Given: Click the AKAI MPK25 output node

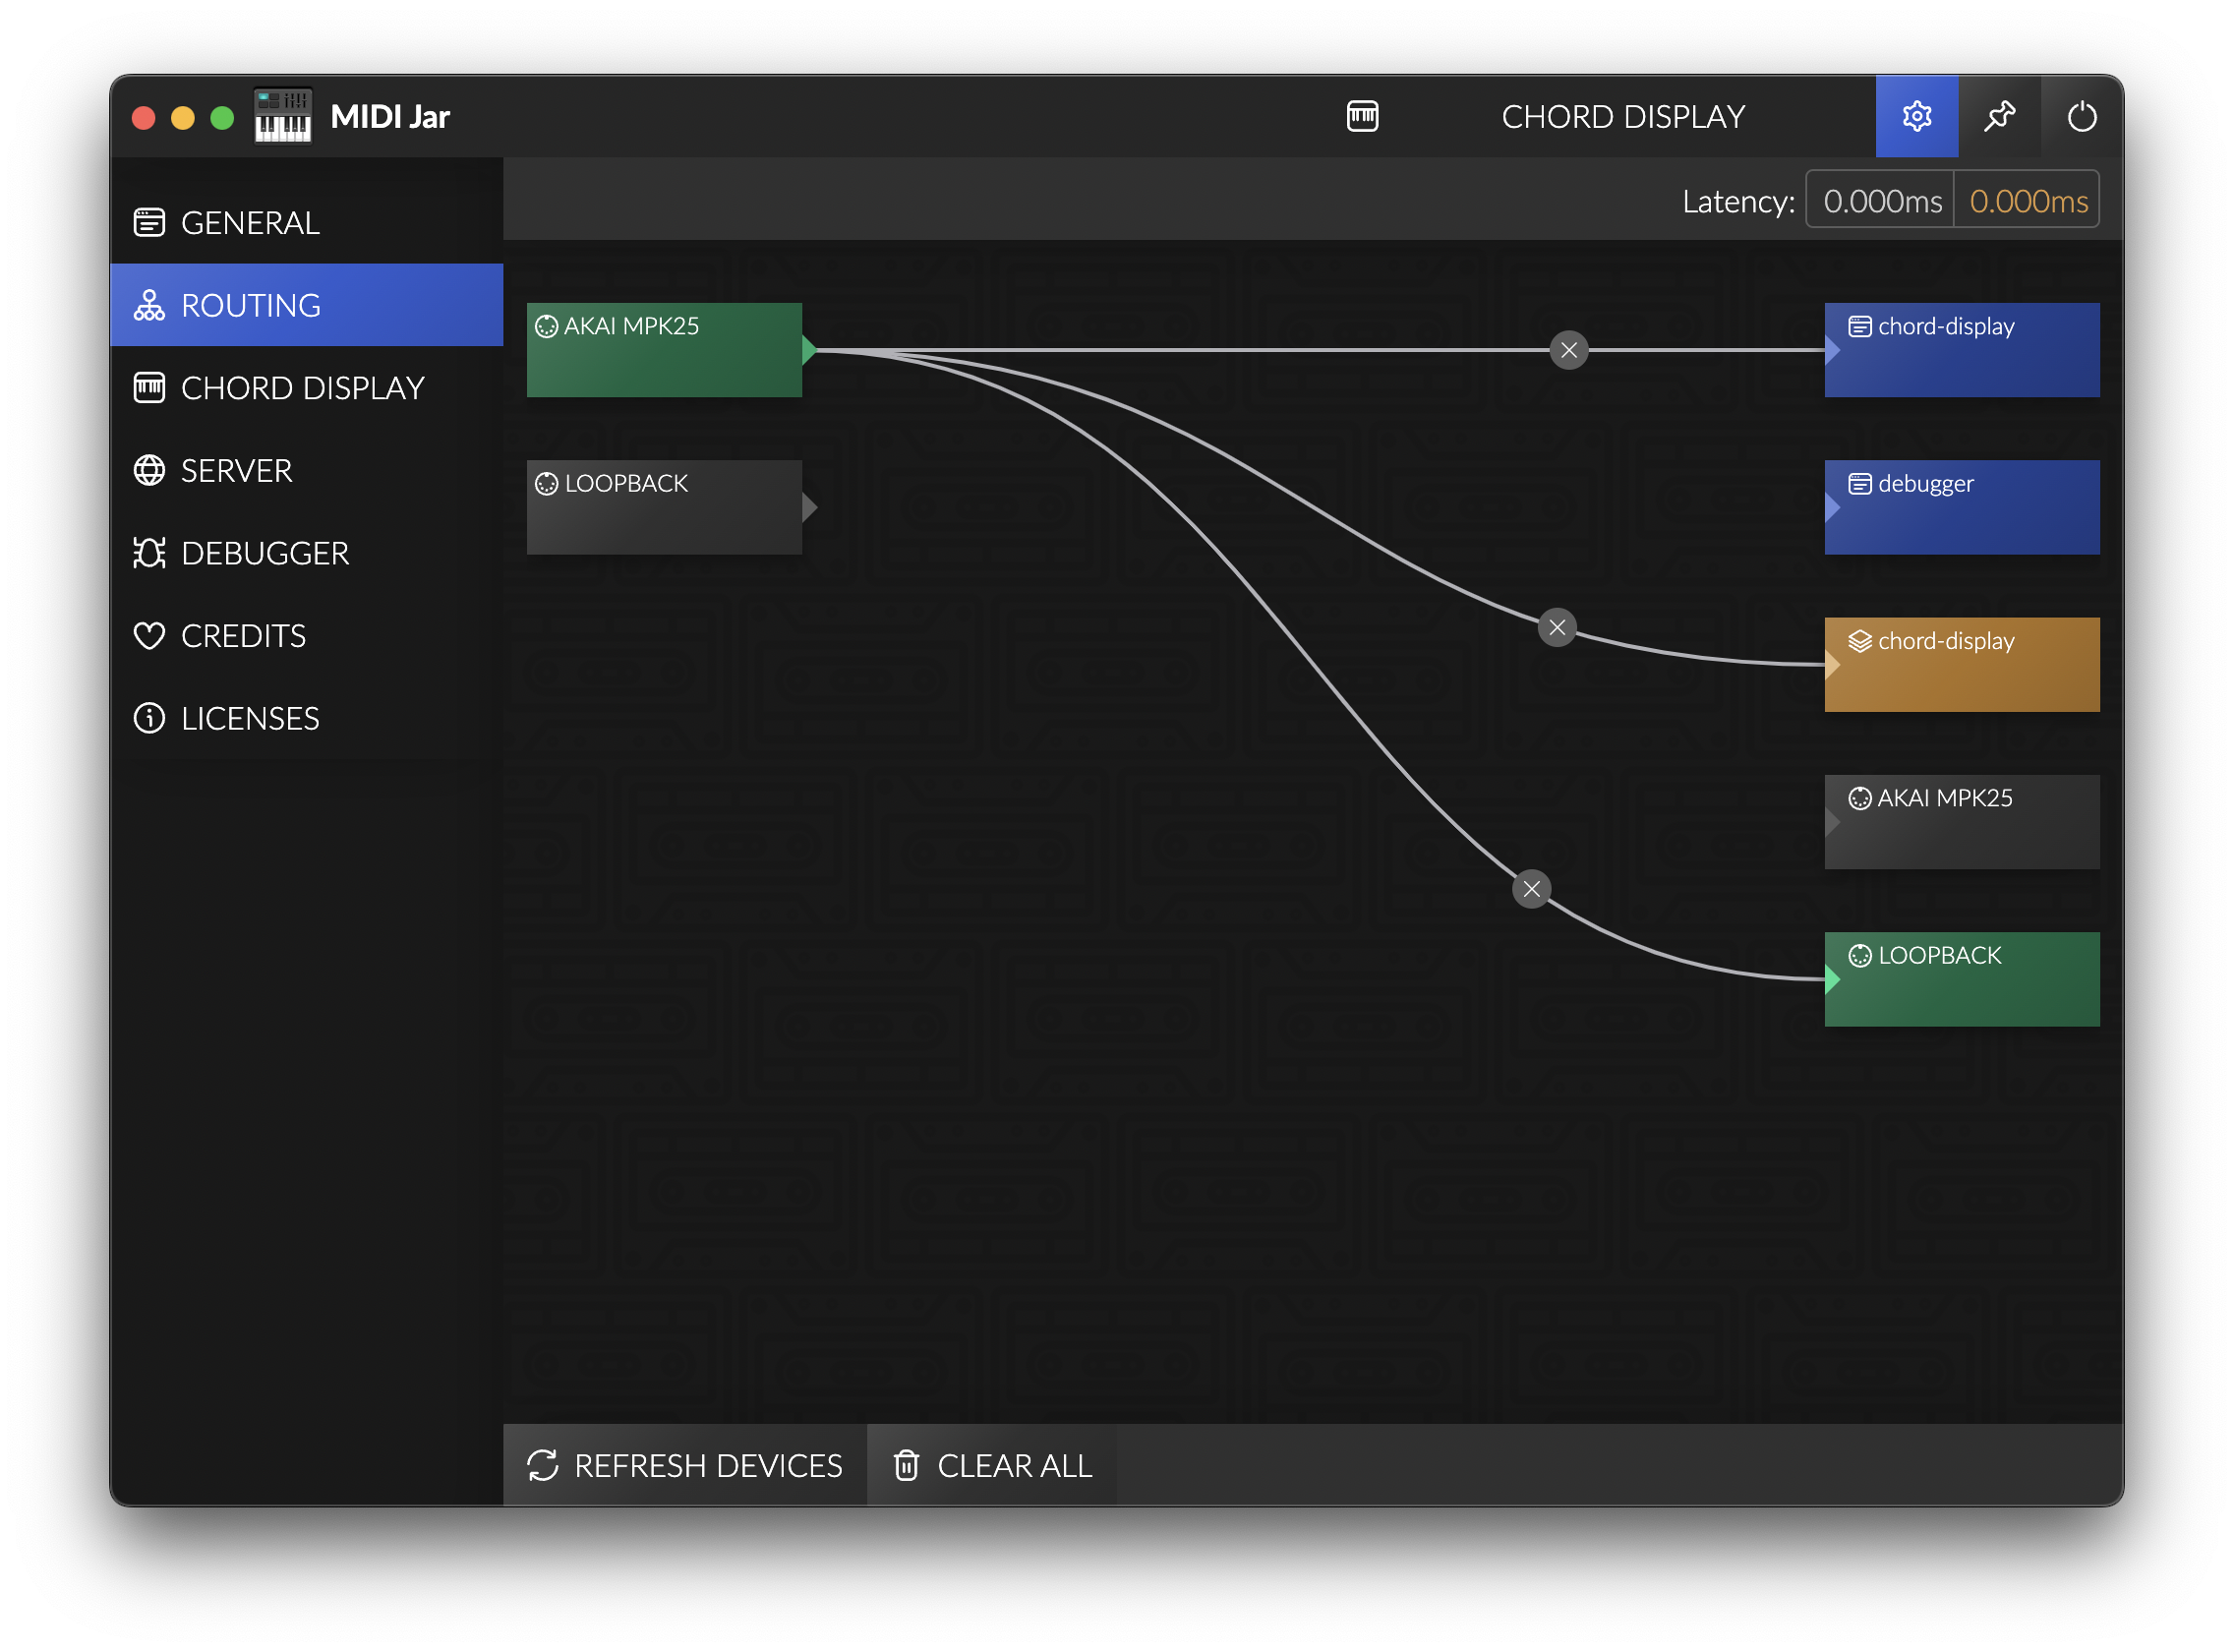Looking at the screenshot, I should (1961, 822).
